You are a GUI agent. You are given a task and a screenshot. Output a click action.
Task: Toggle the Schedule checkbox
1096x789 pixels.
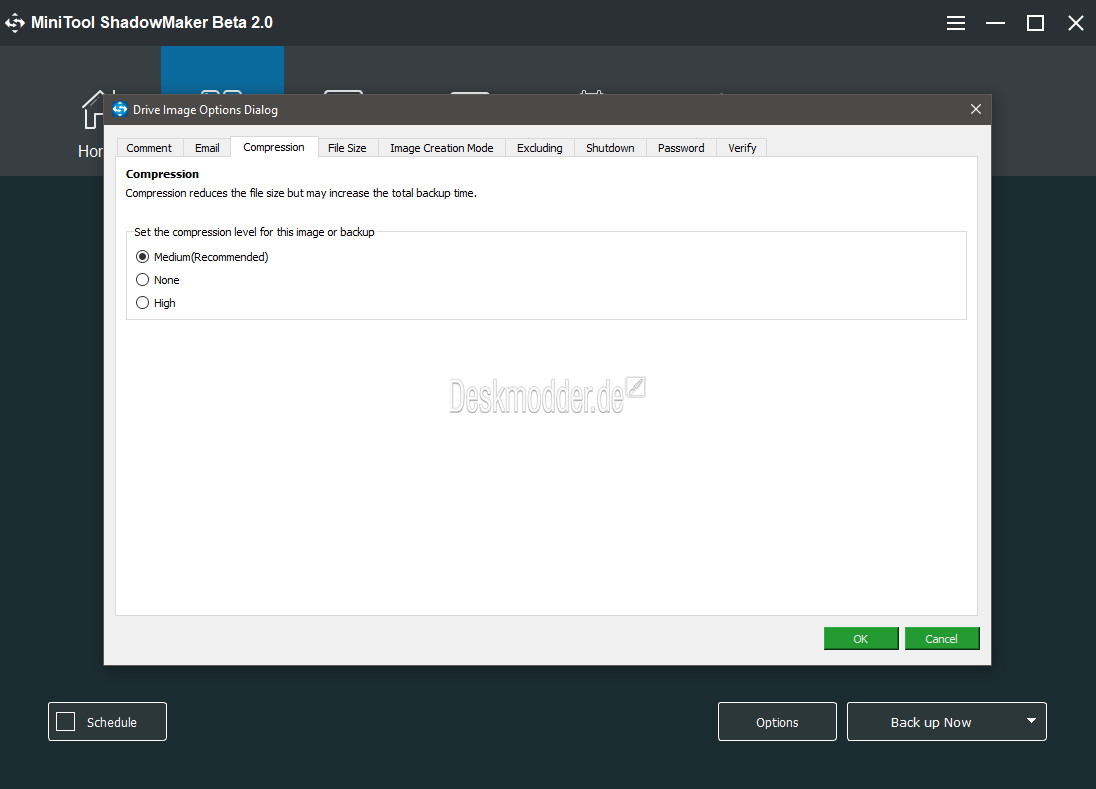point(66,722)
